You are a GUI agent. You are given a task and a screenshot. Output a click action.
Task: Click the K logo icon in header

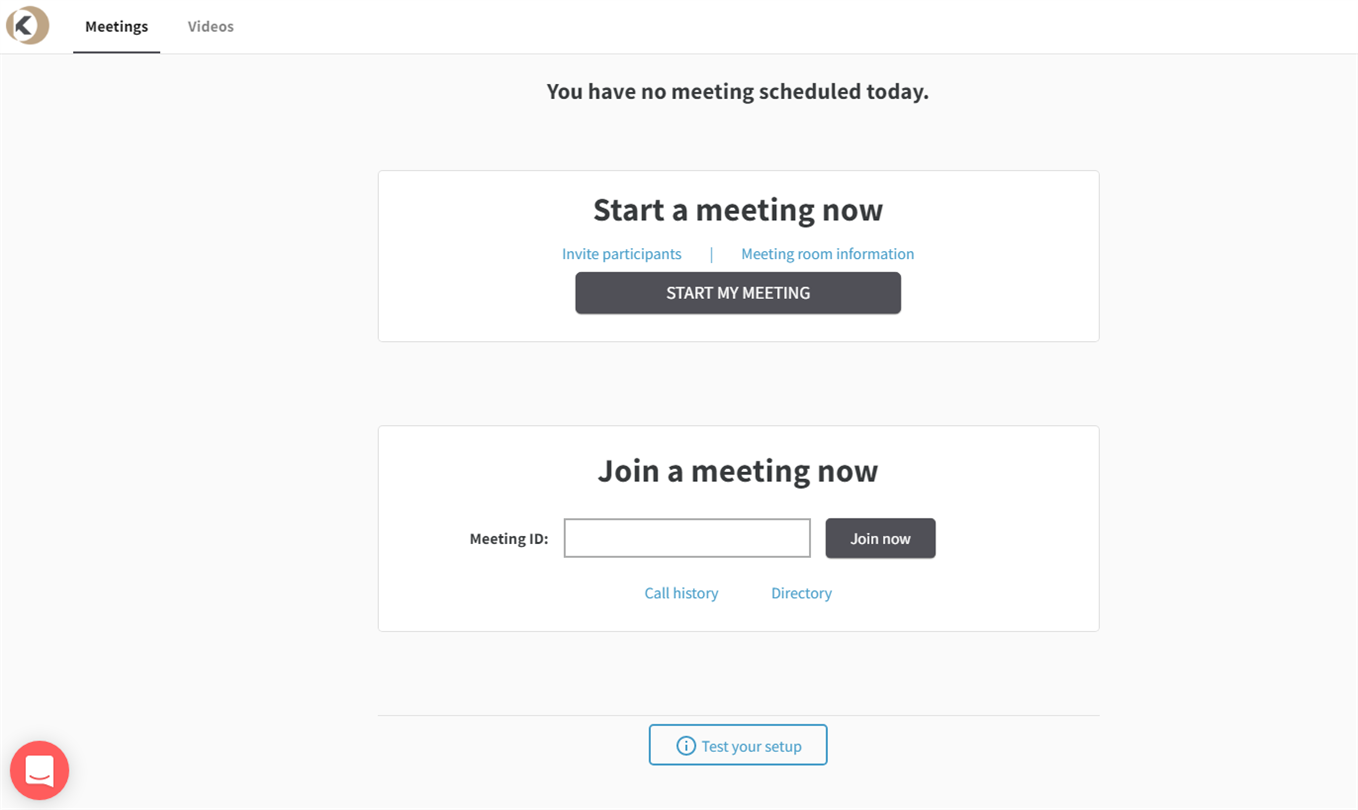[27, 26]
